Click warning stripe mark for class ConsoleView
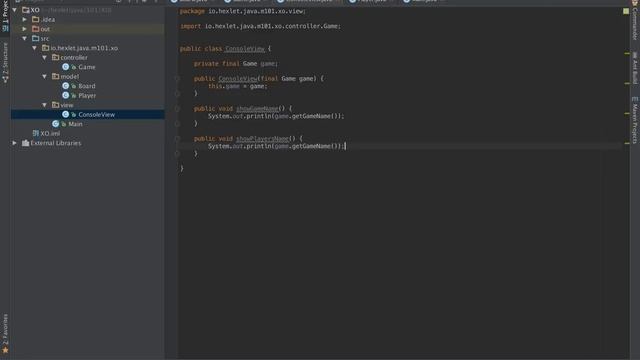Screen dimensions: 640x360 [627, 53]
